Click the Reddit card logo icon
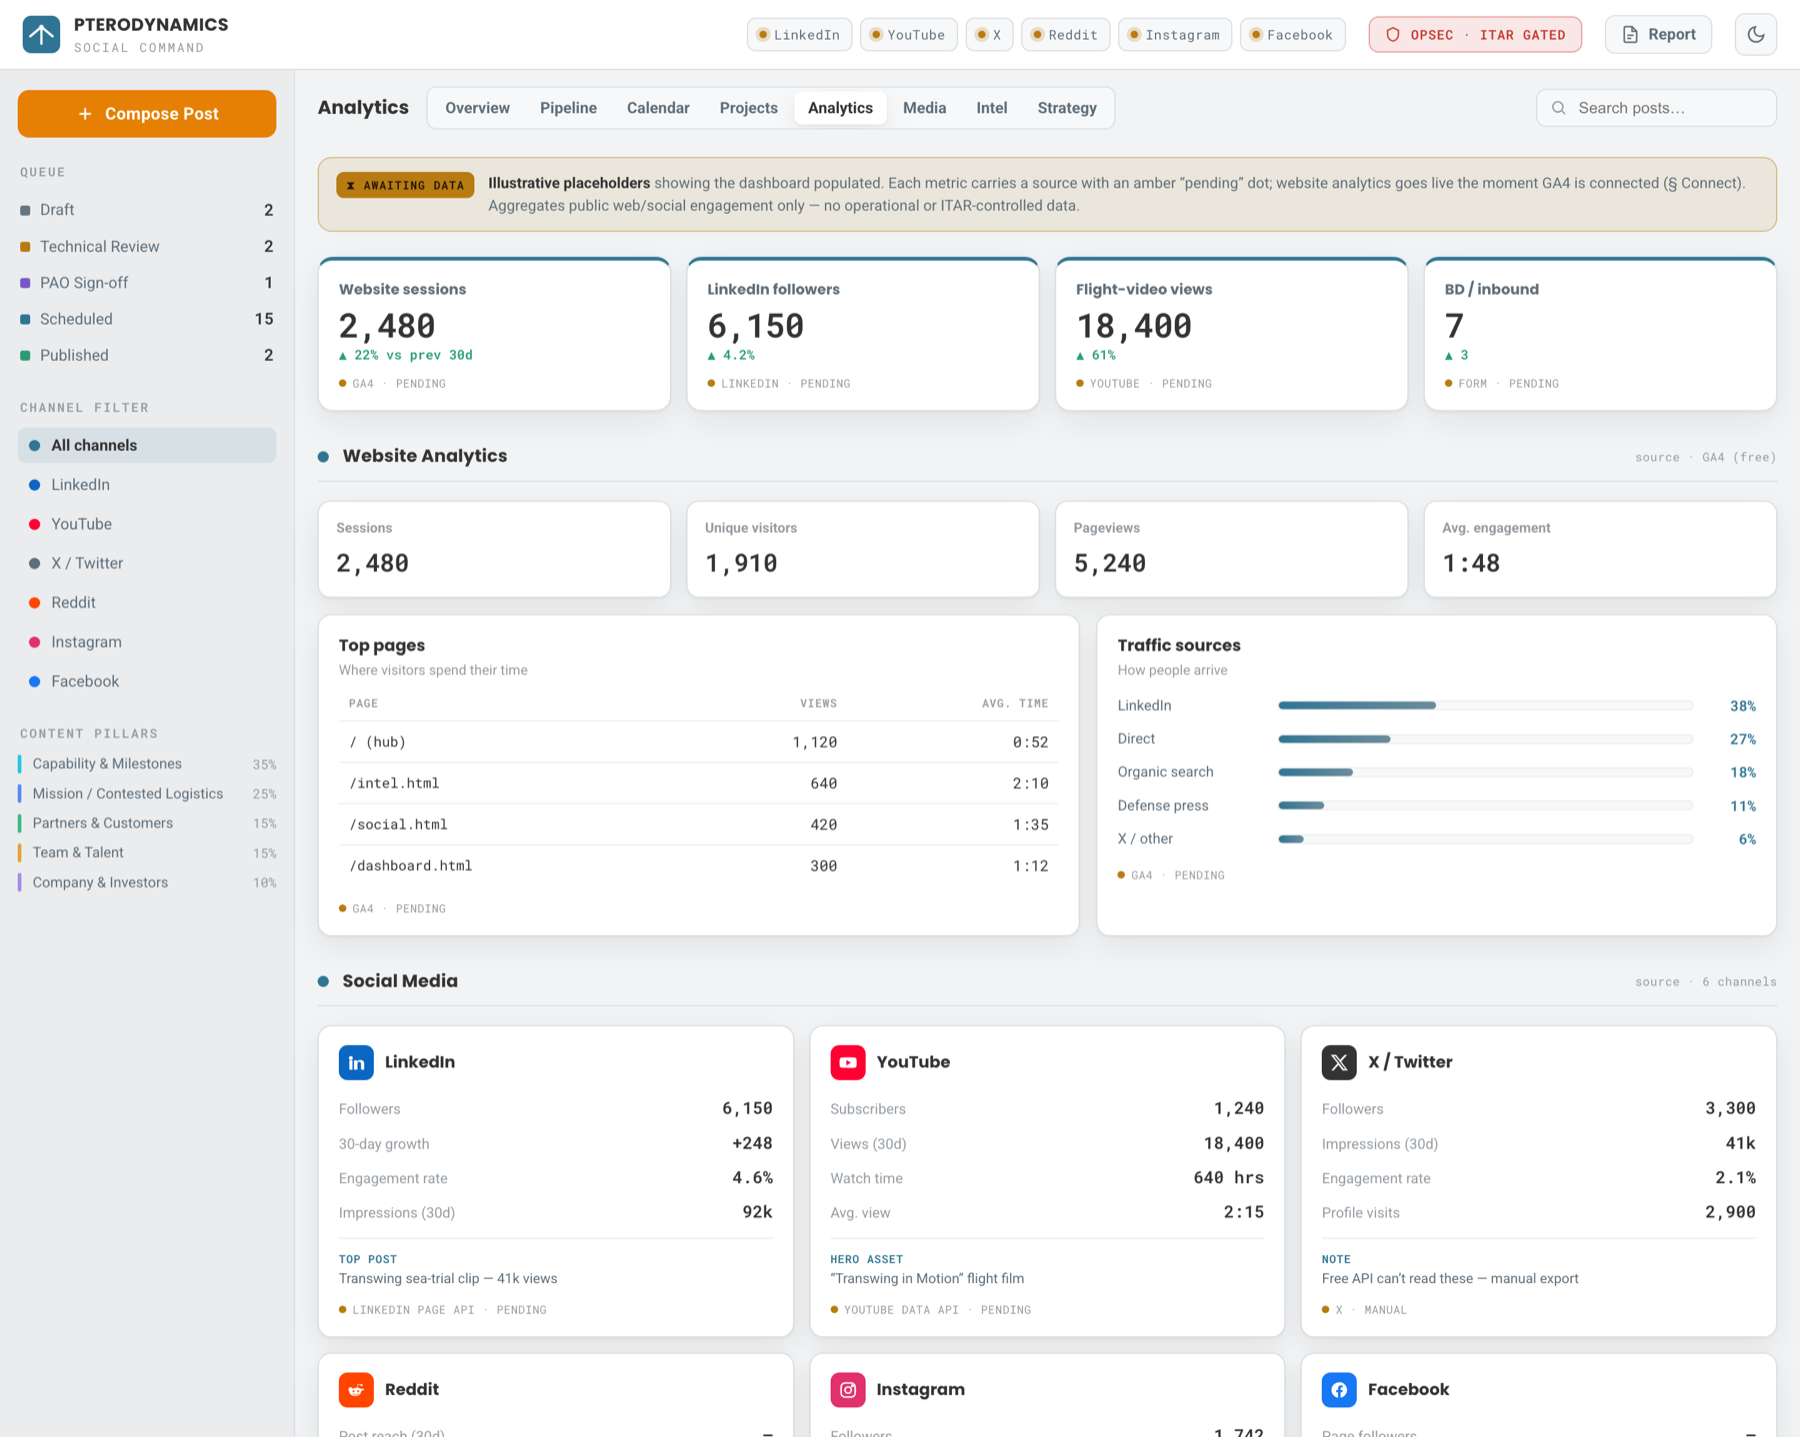This screenshot has height=1437, width=1800. [356, 1389]
